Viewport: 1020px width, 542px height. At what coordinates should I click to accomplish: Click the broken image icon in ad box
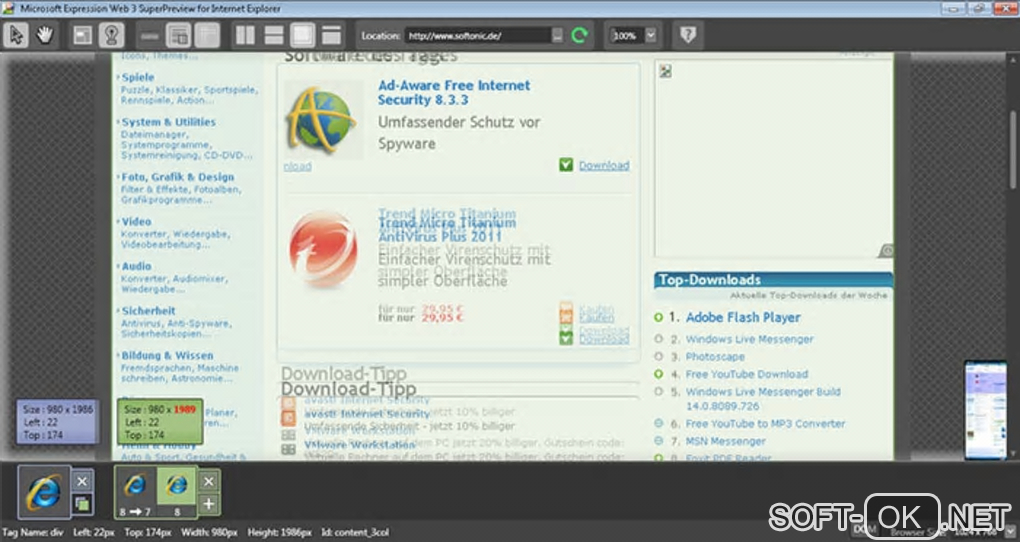pos(665,71)
